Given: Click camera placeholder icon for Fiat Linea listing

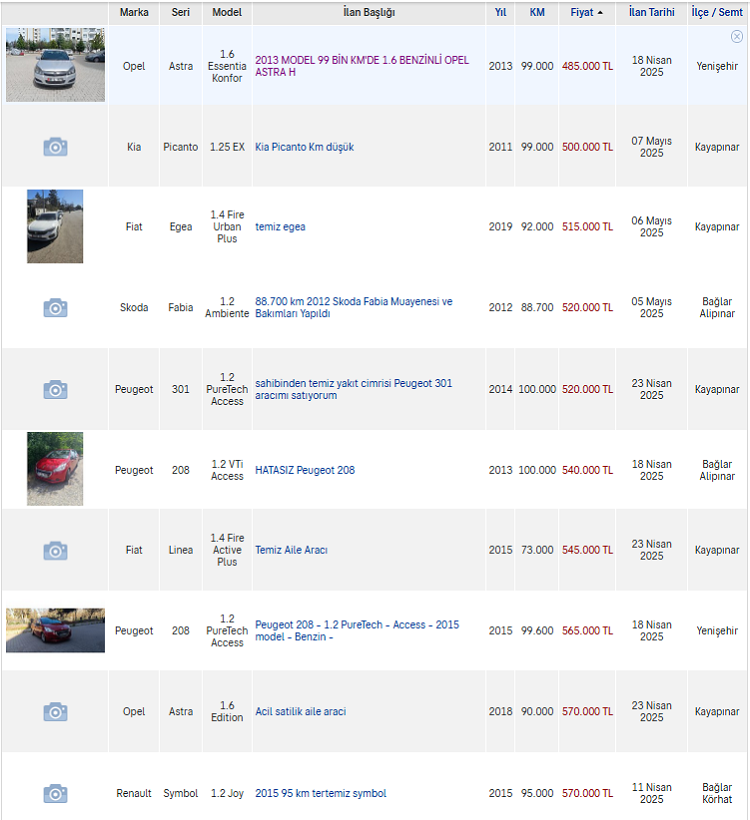Looking at the screenshot, I should [55, 551].
